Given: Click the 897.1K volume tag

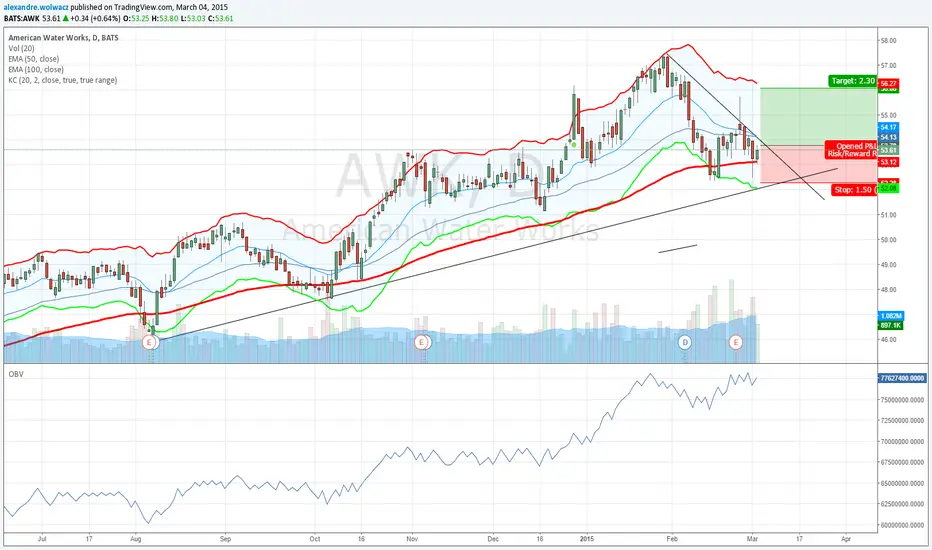Looking at the screenshot, I should (x=891, y=325).
